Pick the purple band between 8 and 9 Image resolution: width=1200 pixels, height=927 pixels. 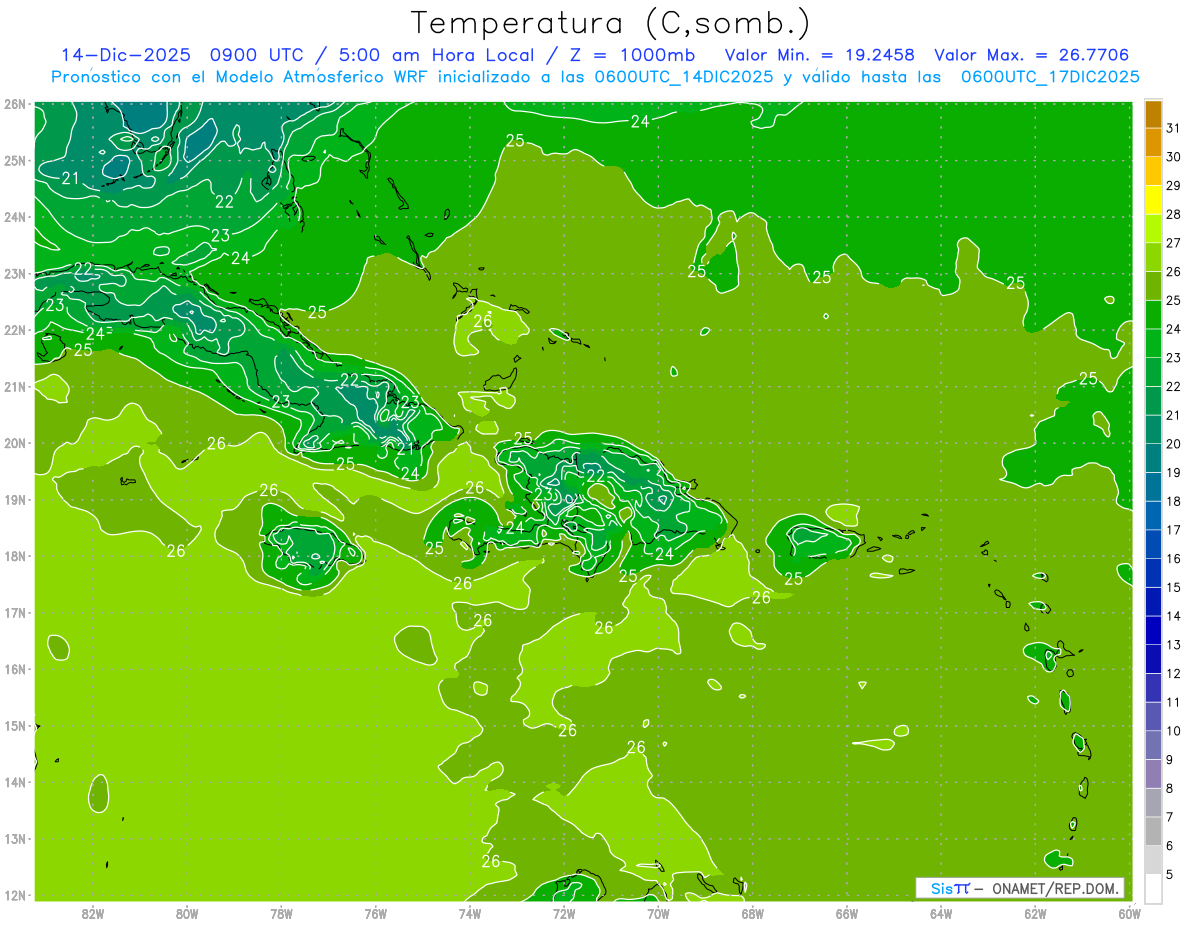click(1154, 774)
